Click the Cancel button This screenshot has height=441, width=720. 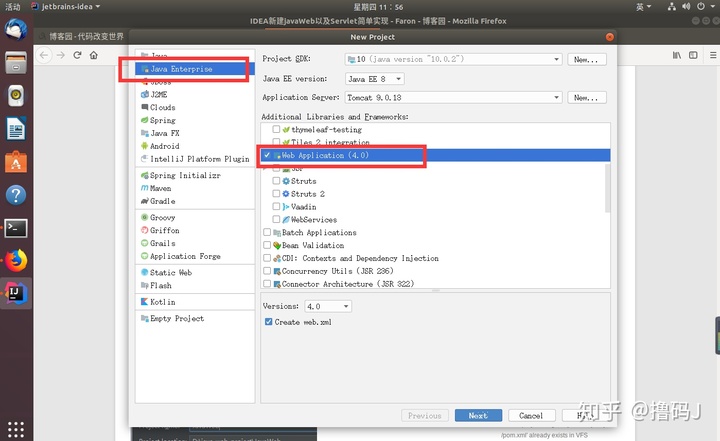point(531,415)
